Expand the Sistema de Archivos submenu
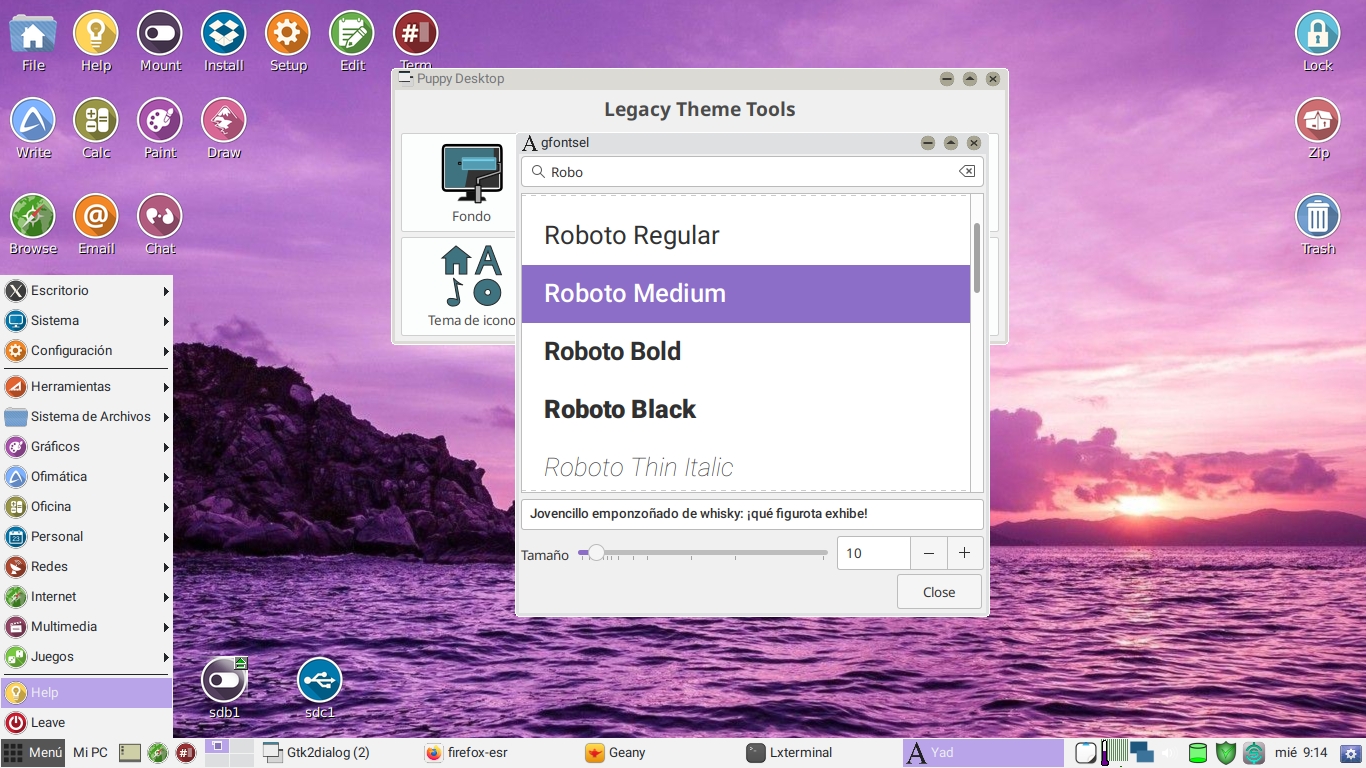The height and width of the screenshot is (768, 1366). pyautogui.click(x=86, y=417)
